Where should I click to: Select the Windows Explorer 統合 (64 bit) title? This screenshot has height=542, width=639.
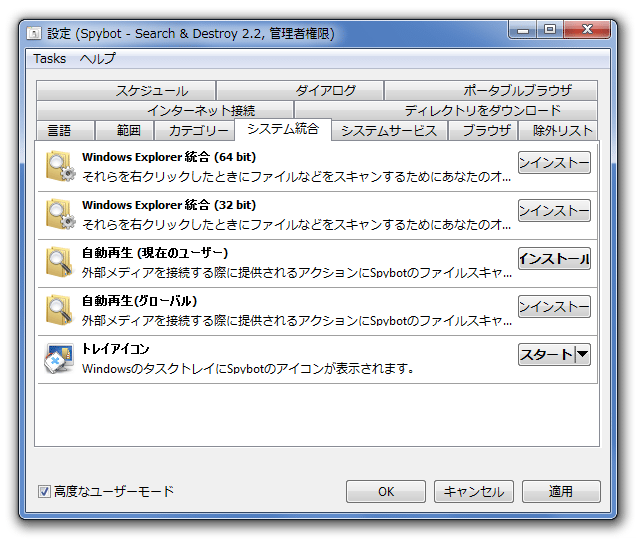169,157
